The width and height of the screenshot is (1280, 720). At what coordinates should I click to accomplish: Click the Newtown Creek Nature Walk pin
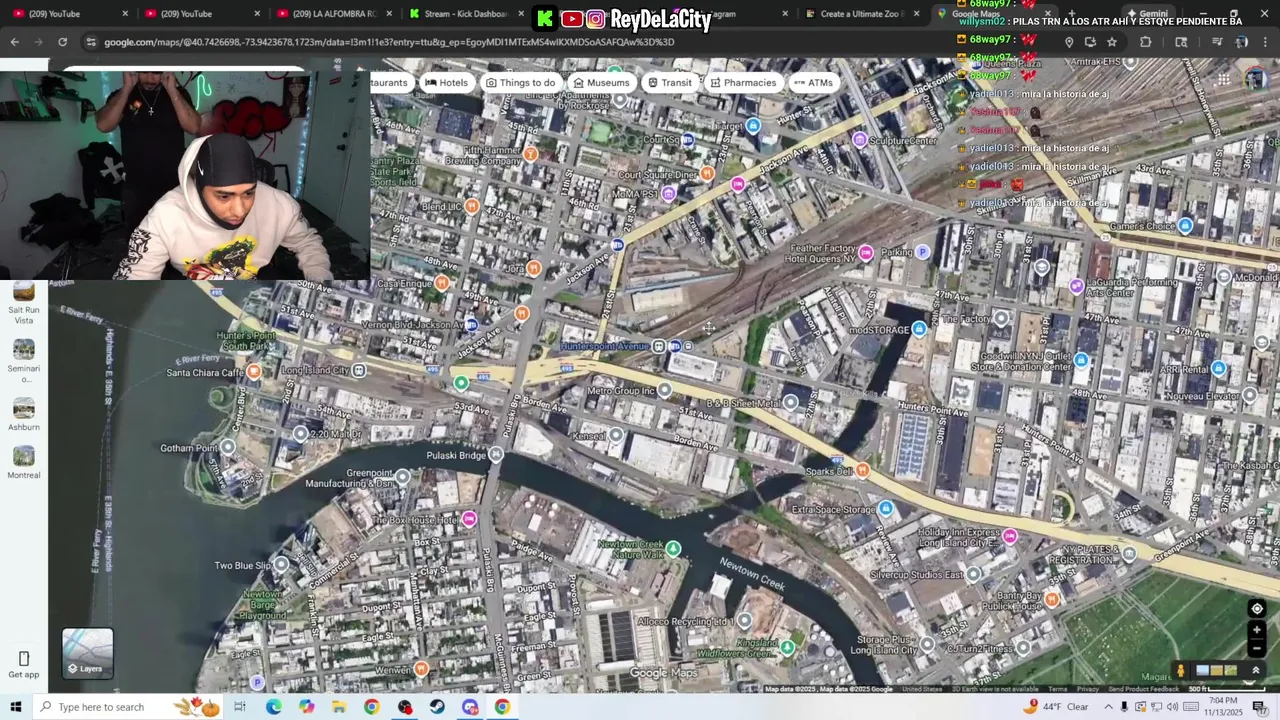click(673, 548)
